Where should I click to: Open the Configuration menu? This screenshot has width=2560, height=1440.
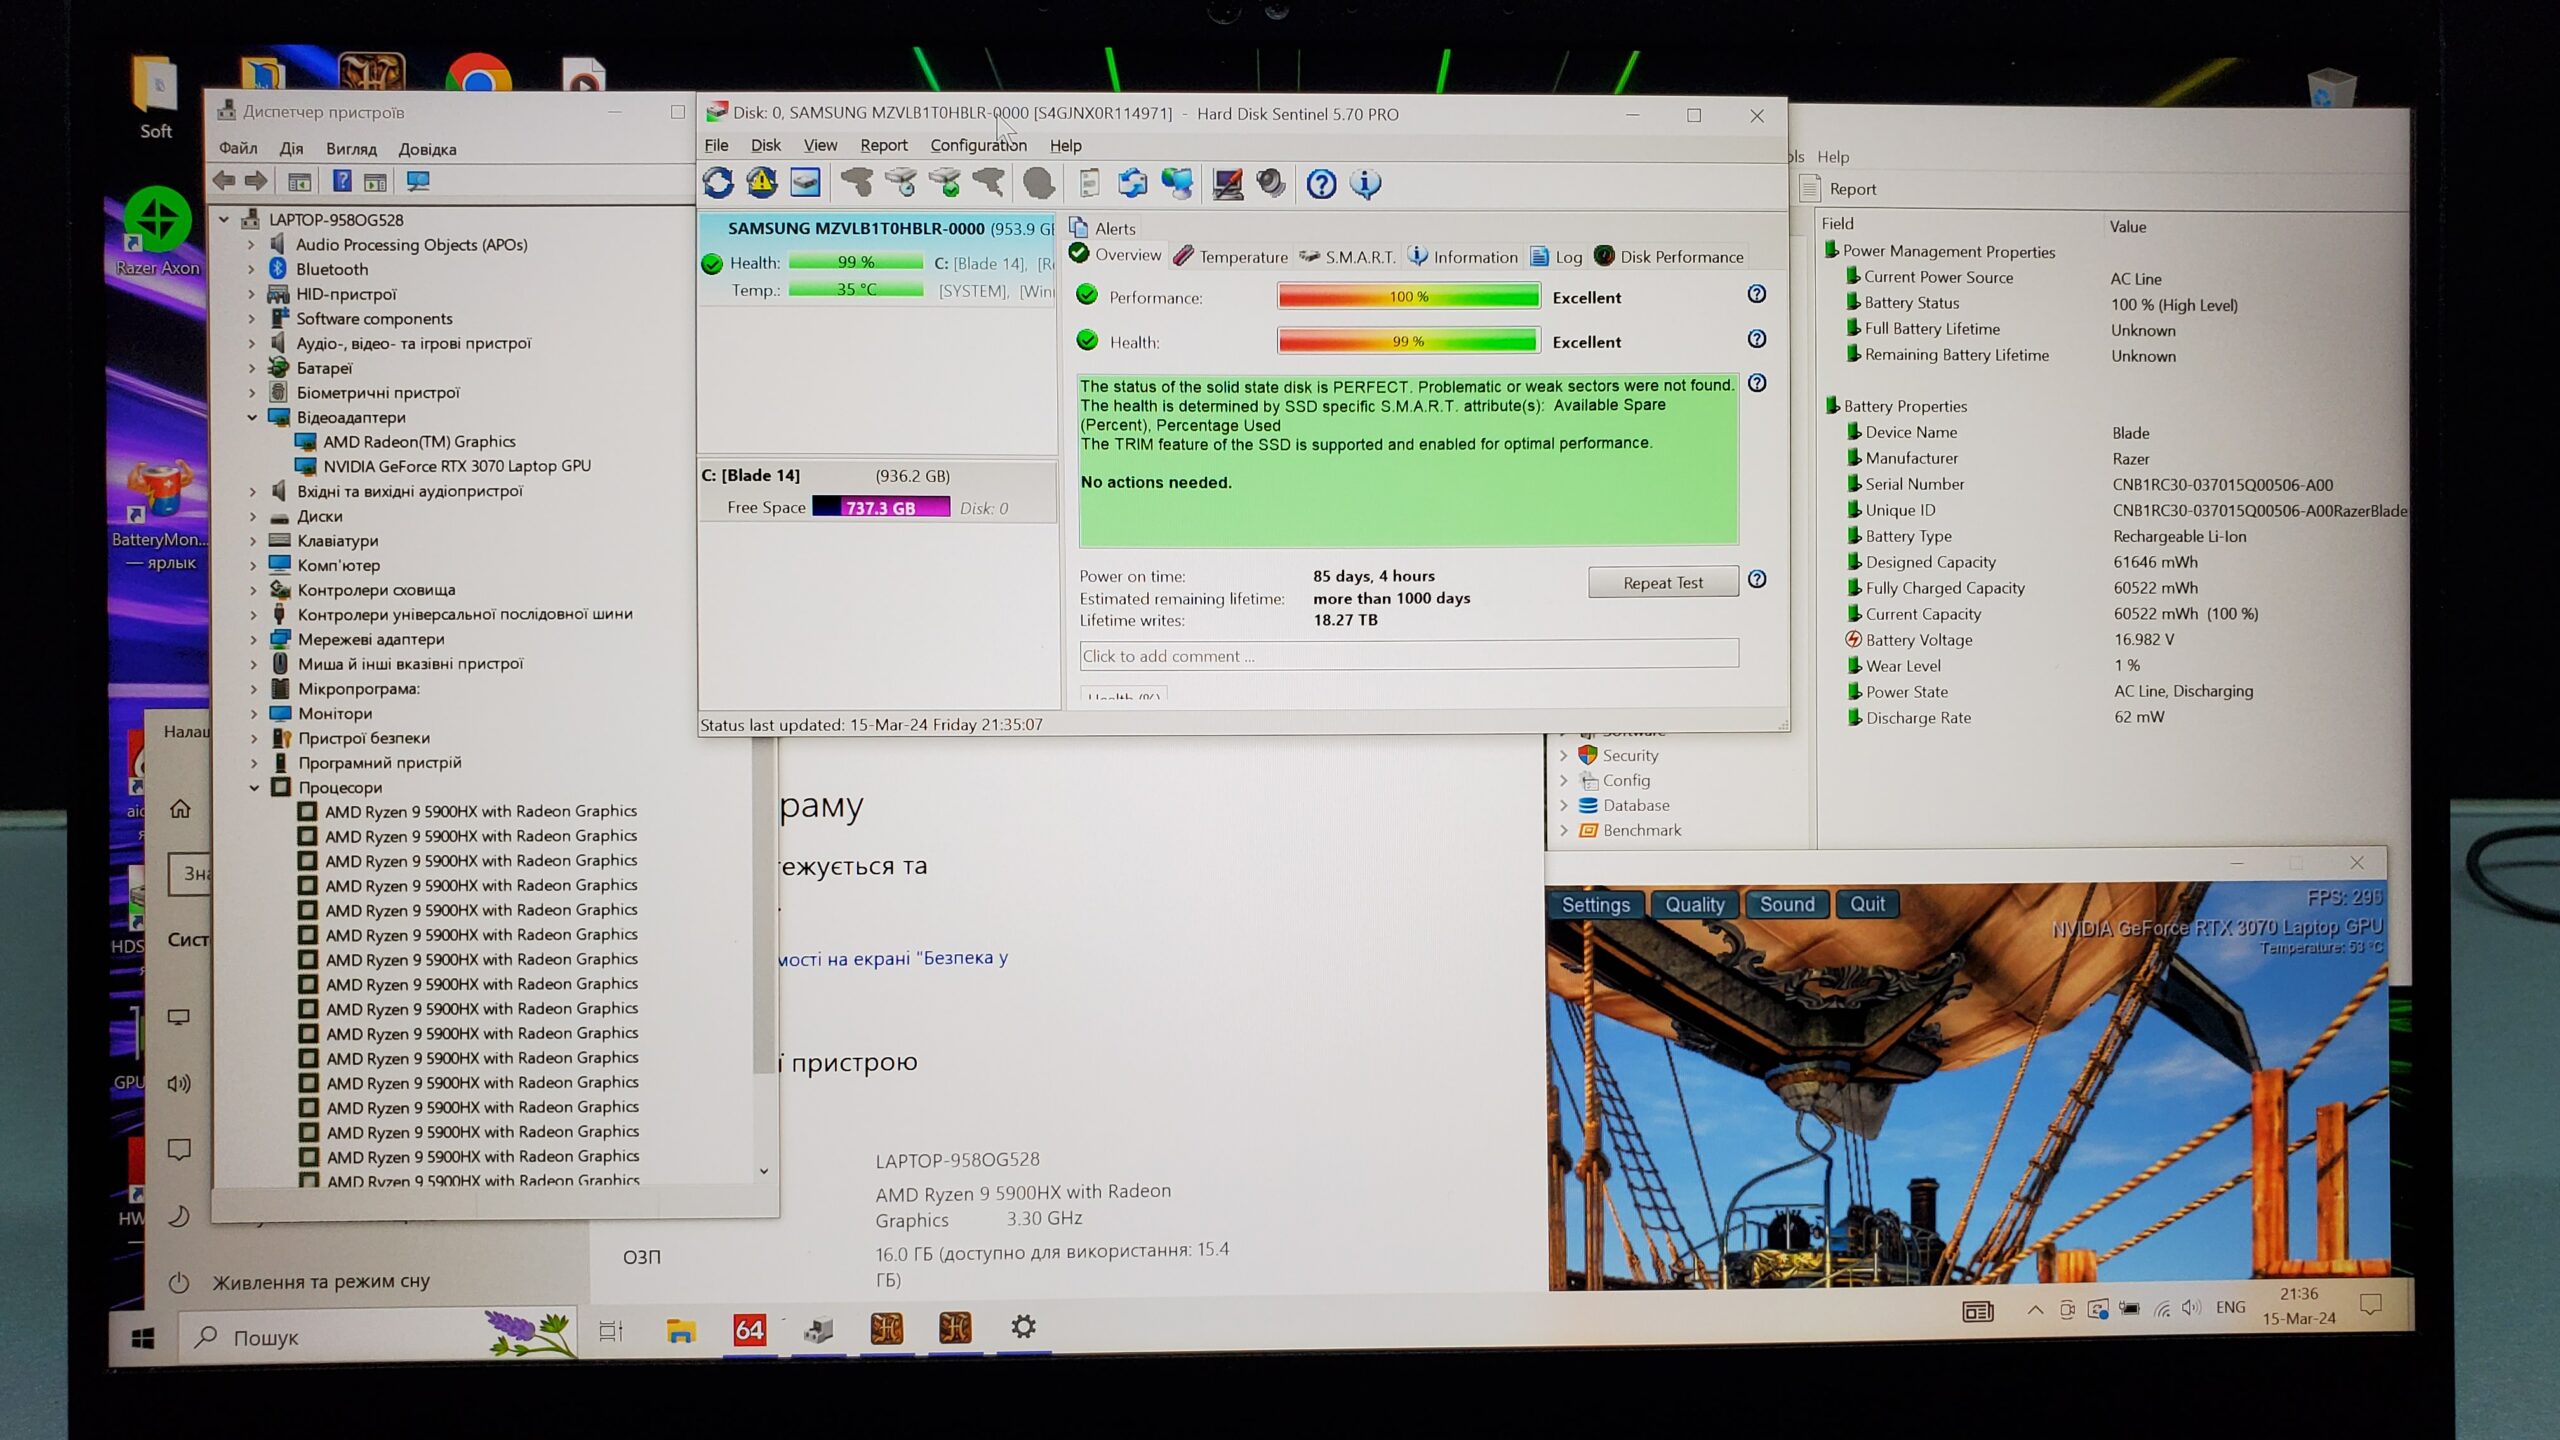tap(977, 145)
